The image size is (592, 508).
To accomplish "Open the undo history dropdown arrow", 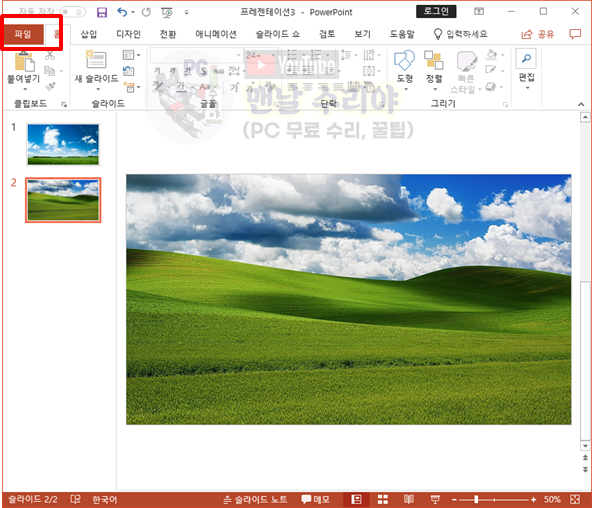I will (133, 12).
